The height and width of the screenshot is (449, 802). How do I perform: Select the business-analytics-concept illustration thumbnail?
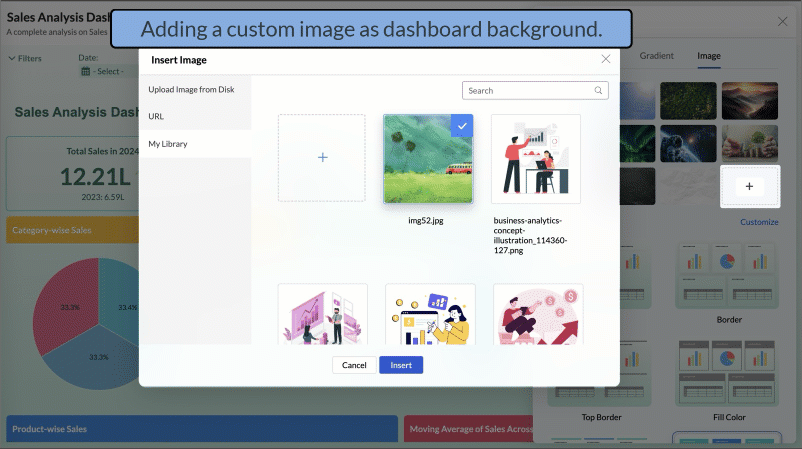(x=535, y=158)
